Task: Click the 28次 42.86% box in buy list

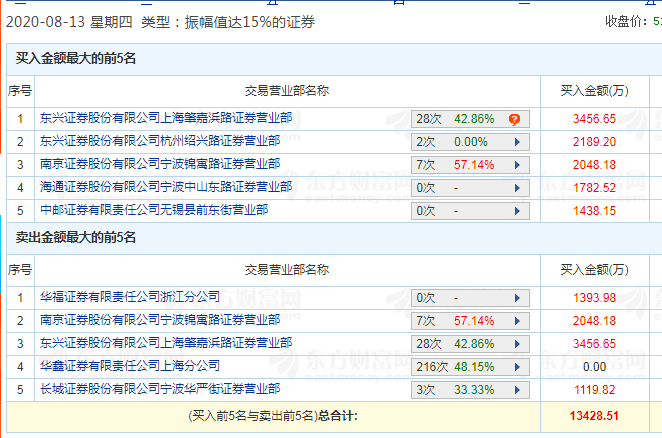Action: (470, 119)
